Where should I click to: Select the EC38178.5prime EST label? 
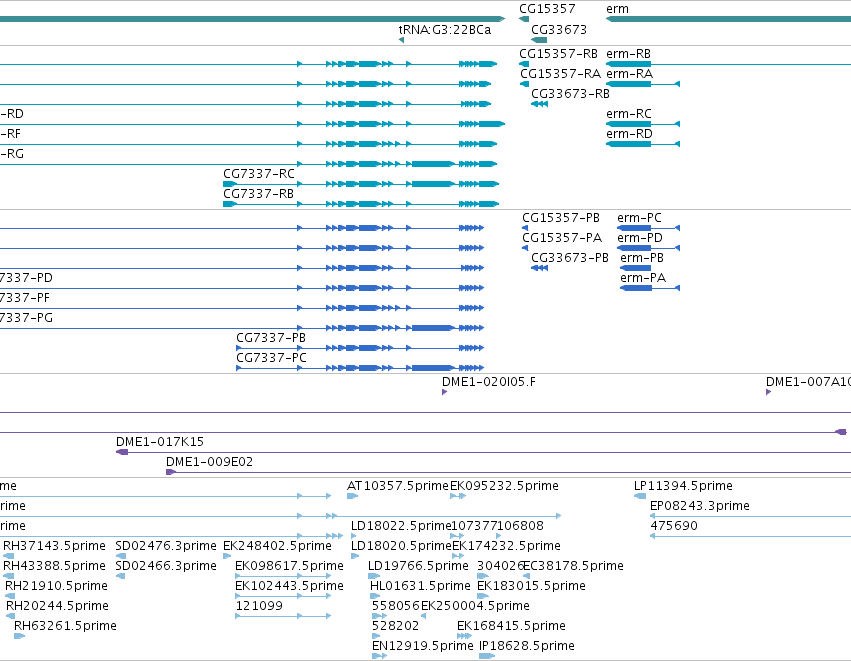574,566
